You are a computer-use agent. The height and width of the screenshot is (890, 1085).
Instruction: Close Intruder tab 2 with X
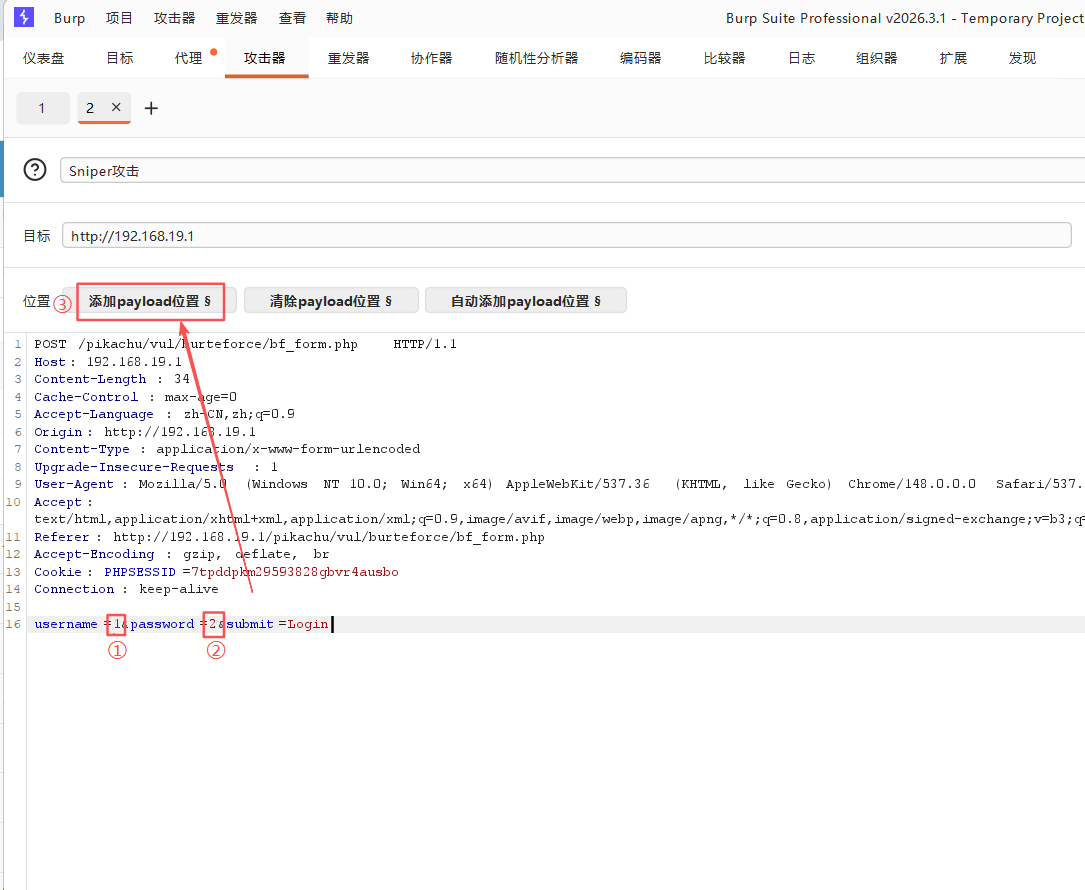[x=116, y=107]
